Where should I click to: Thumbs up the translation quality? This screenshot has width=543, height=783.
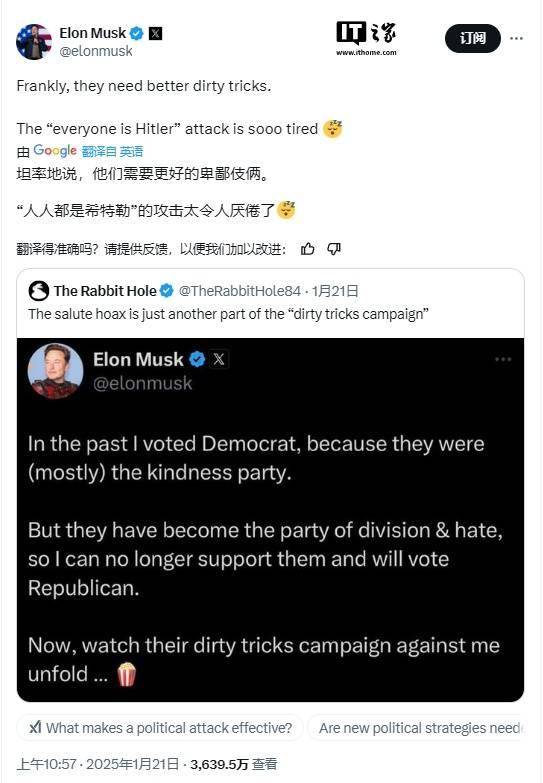point(308,249)
